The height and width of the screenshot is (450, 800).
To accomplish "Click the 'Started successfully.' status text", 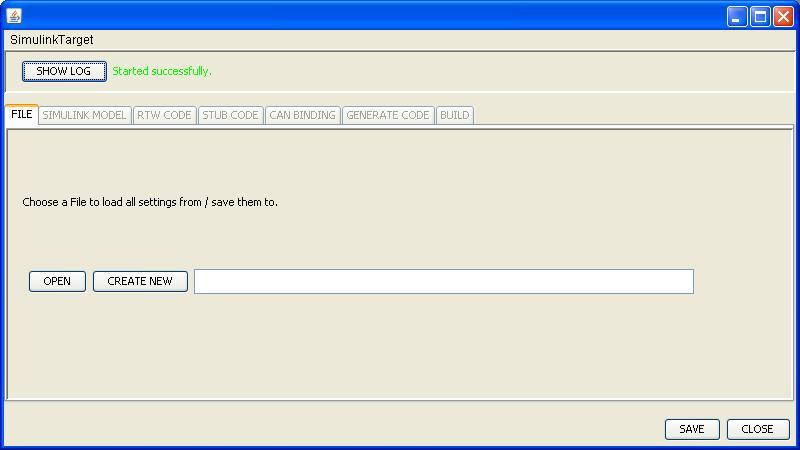I will [x=162, y=71].
